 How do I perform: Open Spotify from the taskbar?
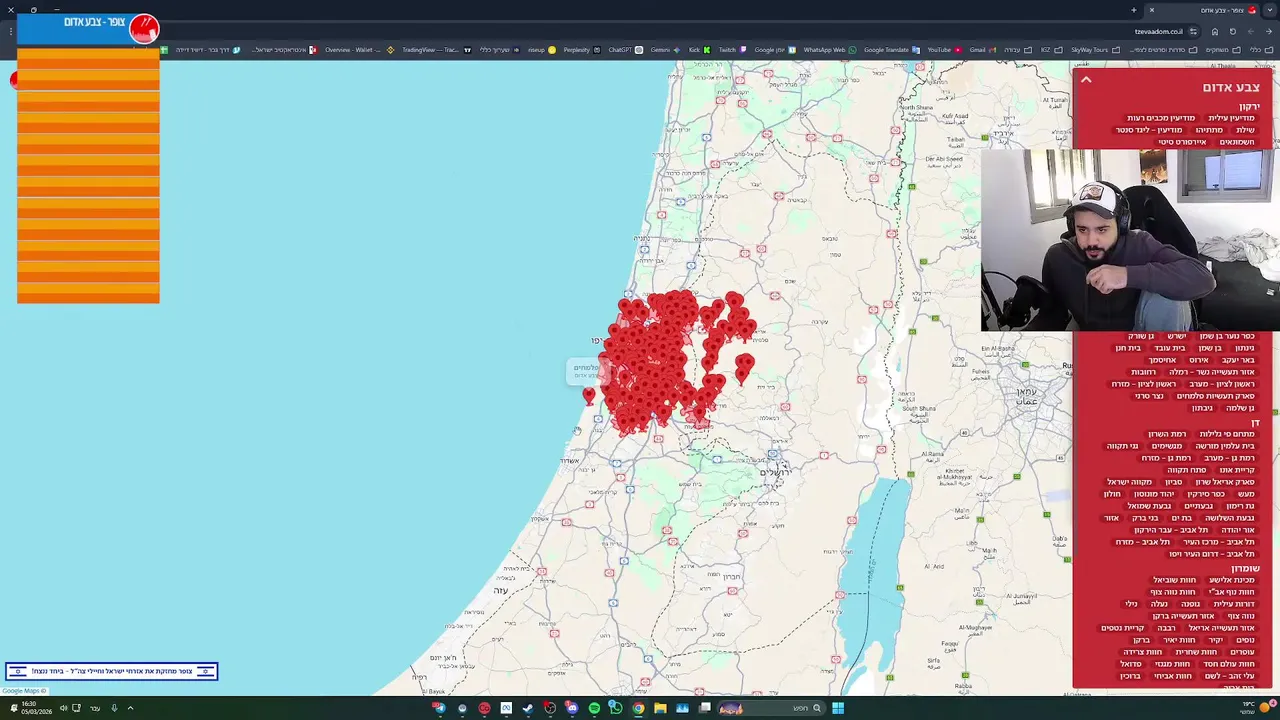594,708
